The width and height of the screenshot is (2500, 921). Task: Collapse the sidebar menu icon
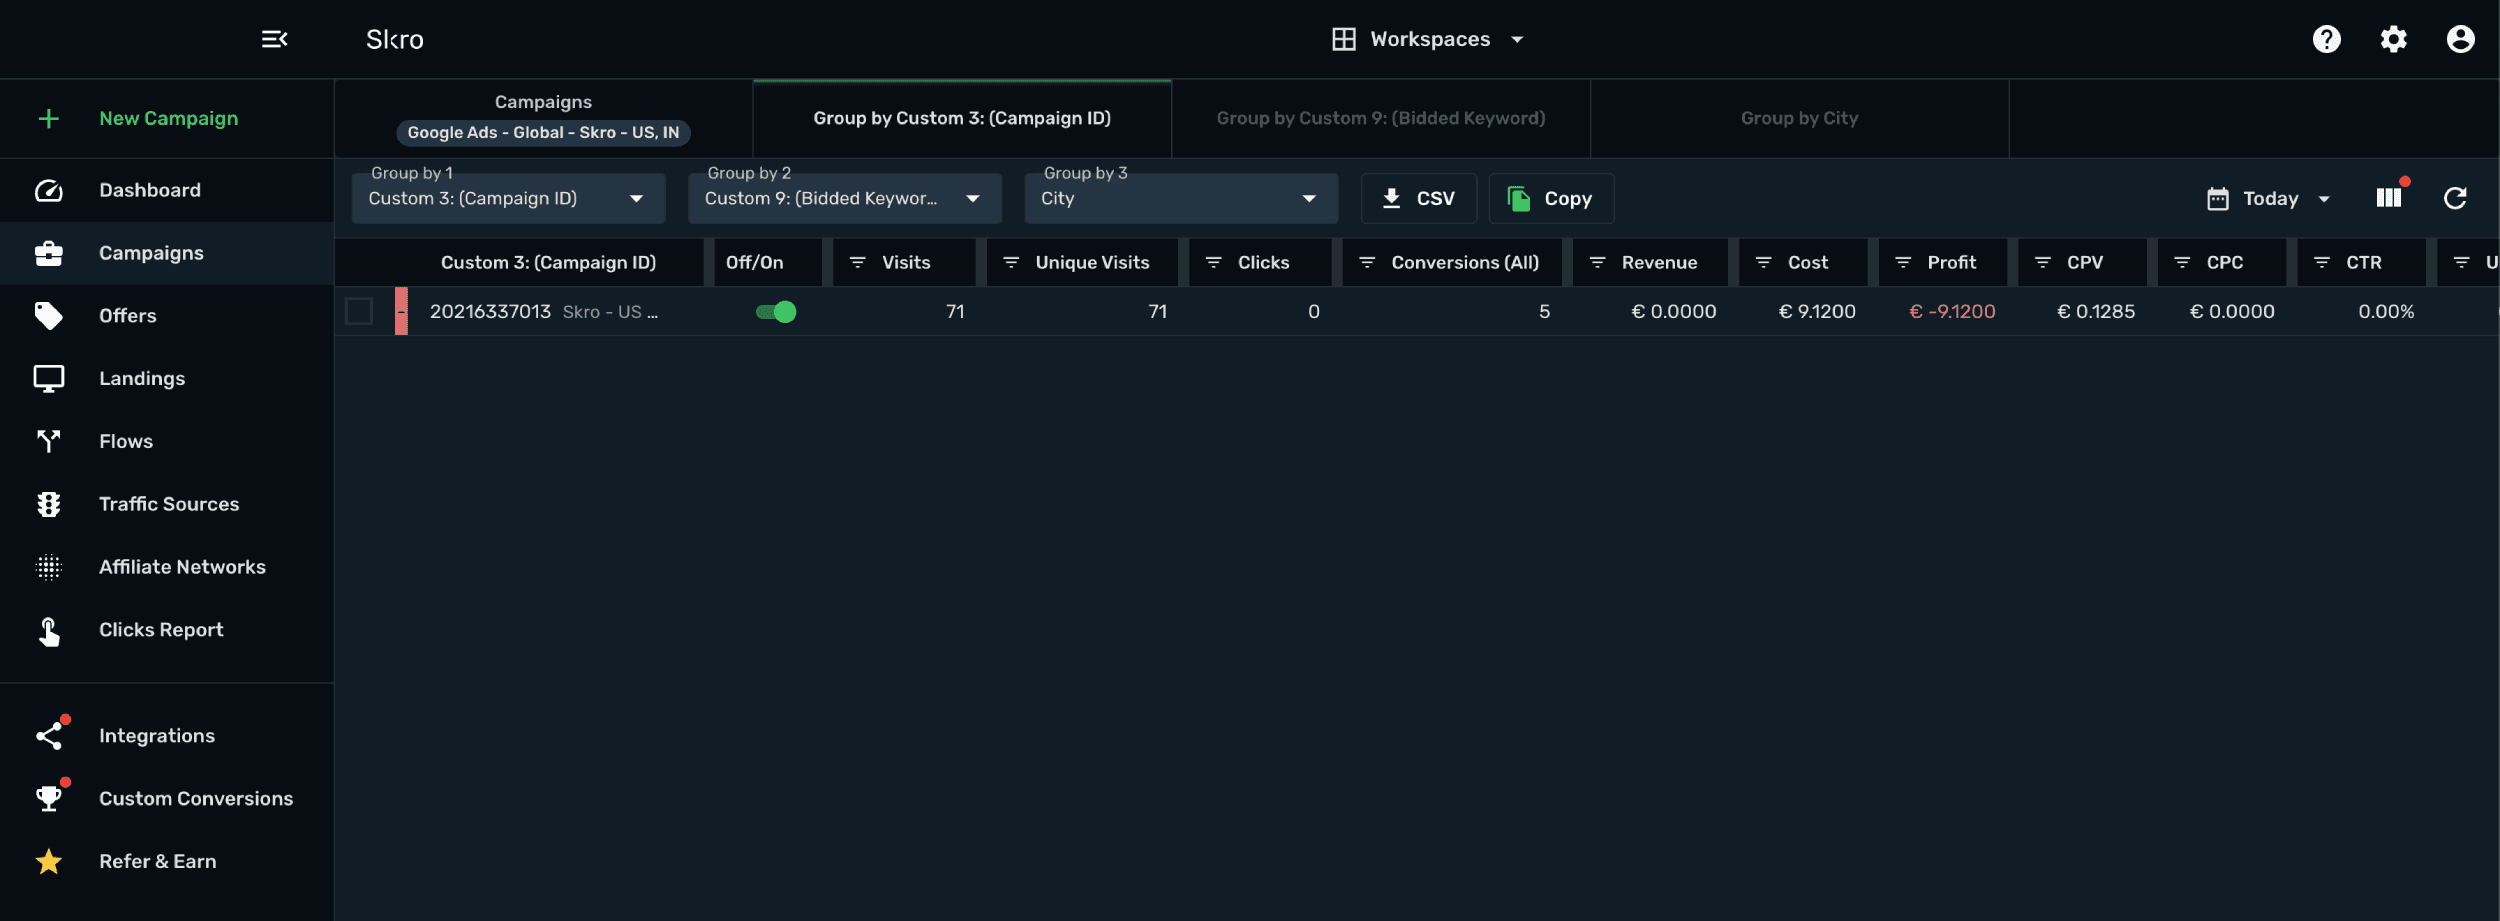275,39
